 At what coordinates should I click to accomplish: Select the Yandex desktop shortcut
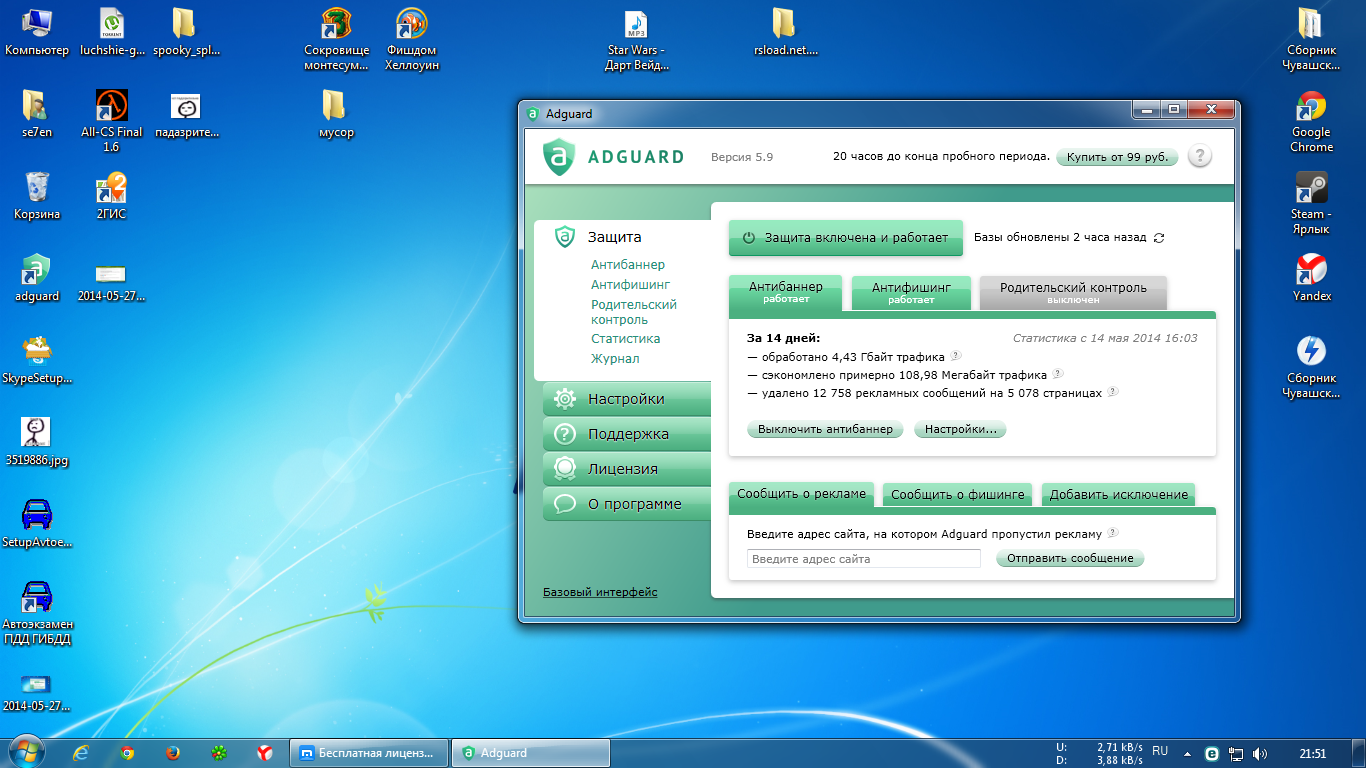(x=1311, y=278)
